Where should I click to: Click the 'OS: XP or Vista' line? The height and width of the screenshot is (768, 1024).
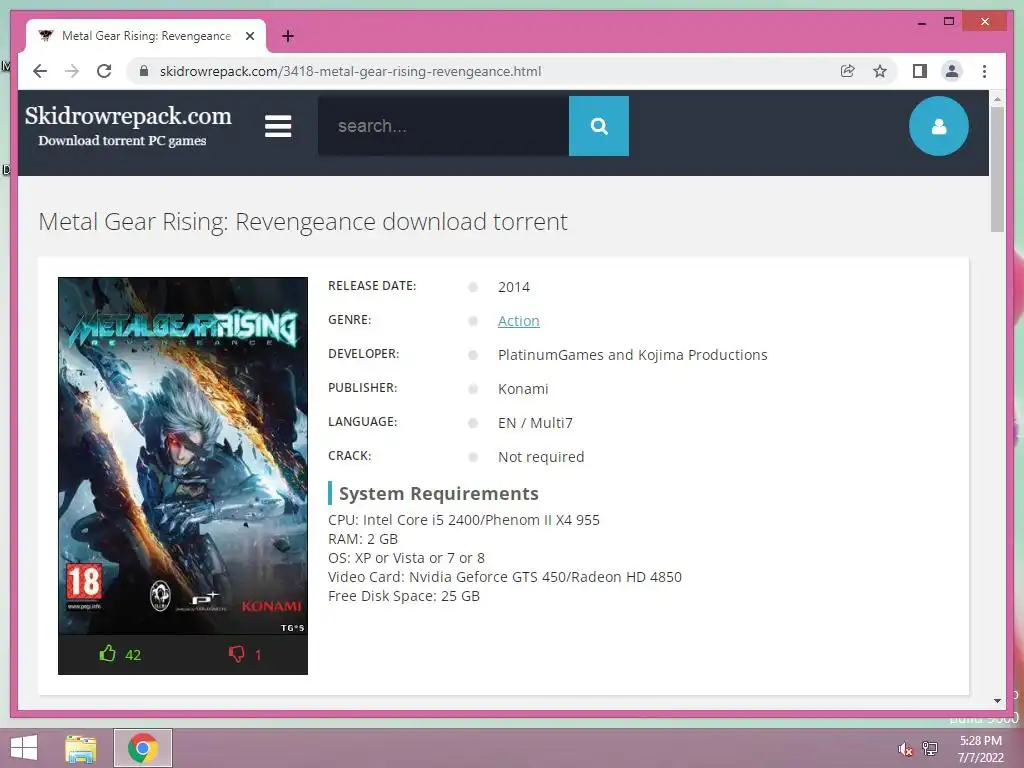pyautogui.click(x=406, y=558)
